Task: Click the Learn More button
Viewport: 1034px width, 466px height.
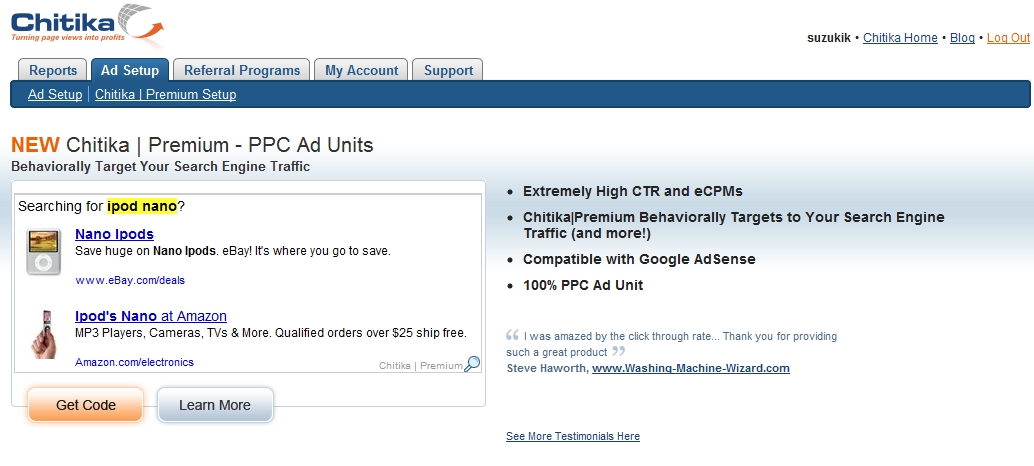Action: [x=215, y=405]
